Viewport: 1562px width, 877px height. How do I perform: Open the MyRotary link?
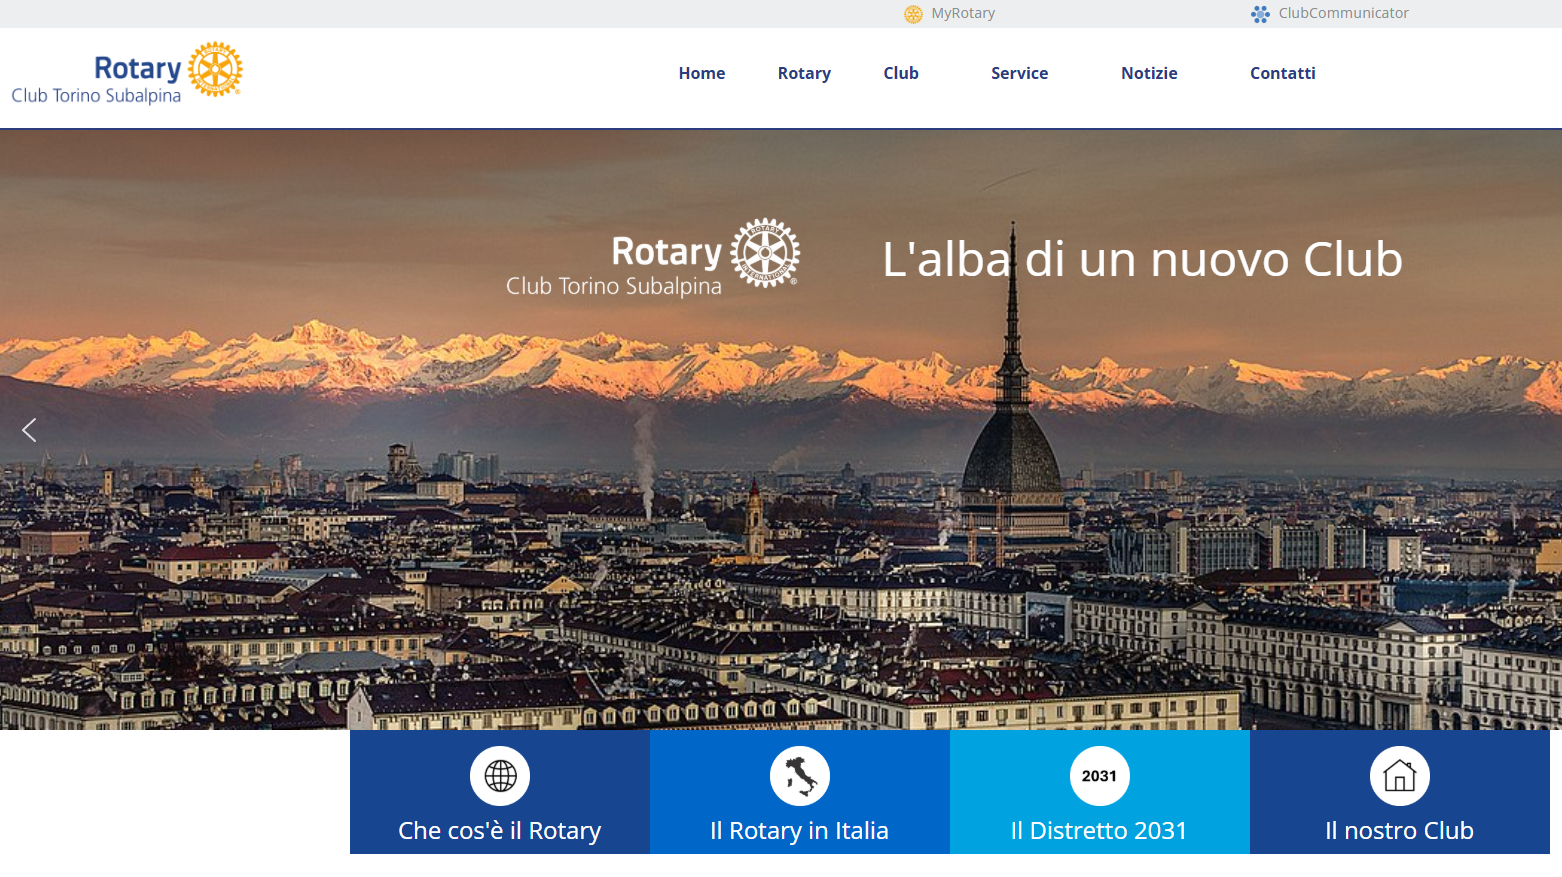(x=963, y=13)
